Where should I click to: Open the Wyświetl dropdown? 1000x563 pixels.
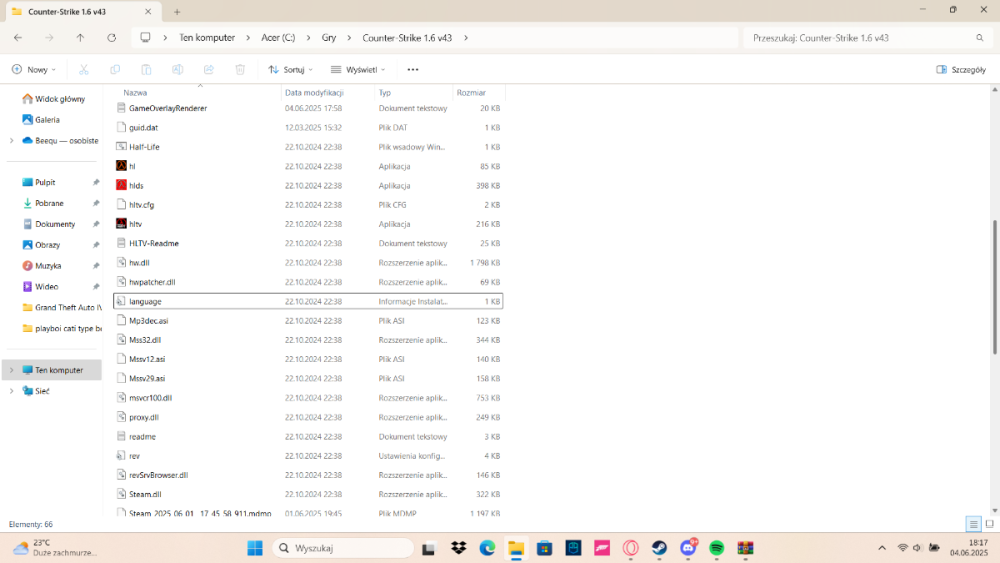click(x=358, y=69)
